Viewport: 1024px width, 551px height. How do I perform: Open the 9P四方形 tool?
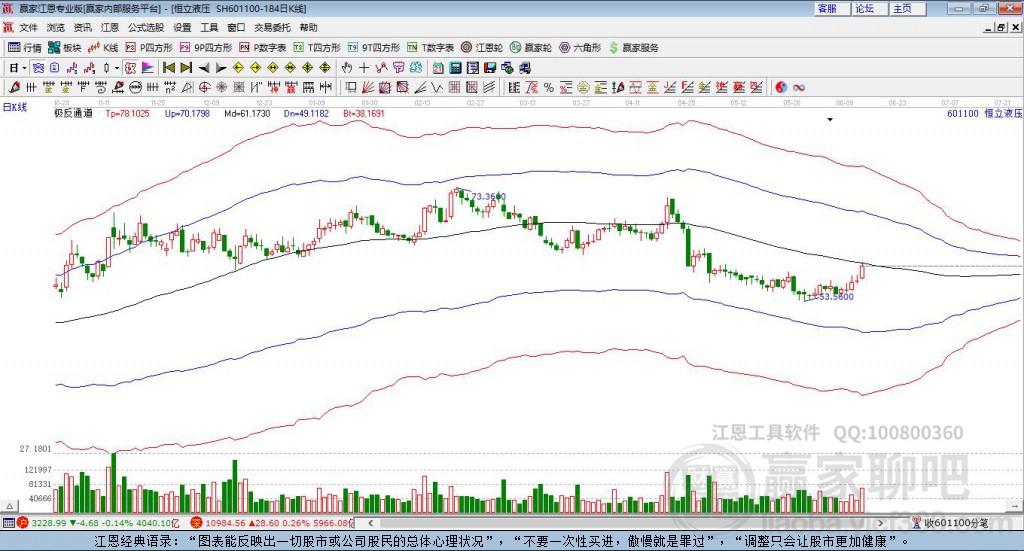click(206, 48)
